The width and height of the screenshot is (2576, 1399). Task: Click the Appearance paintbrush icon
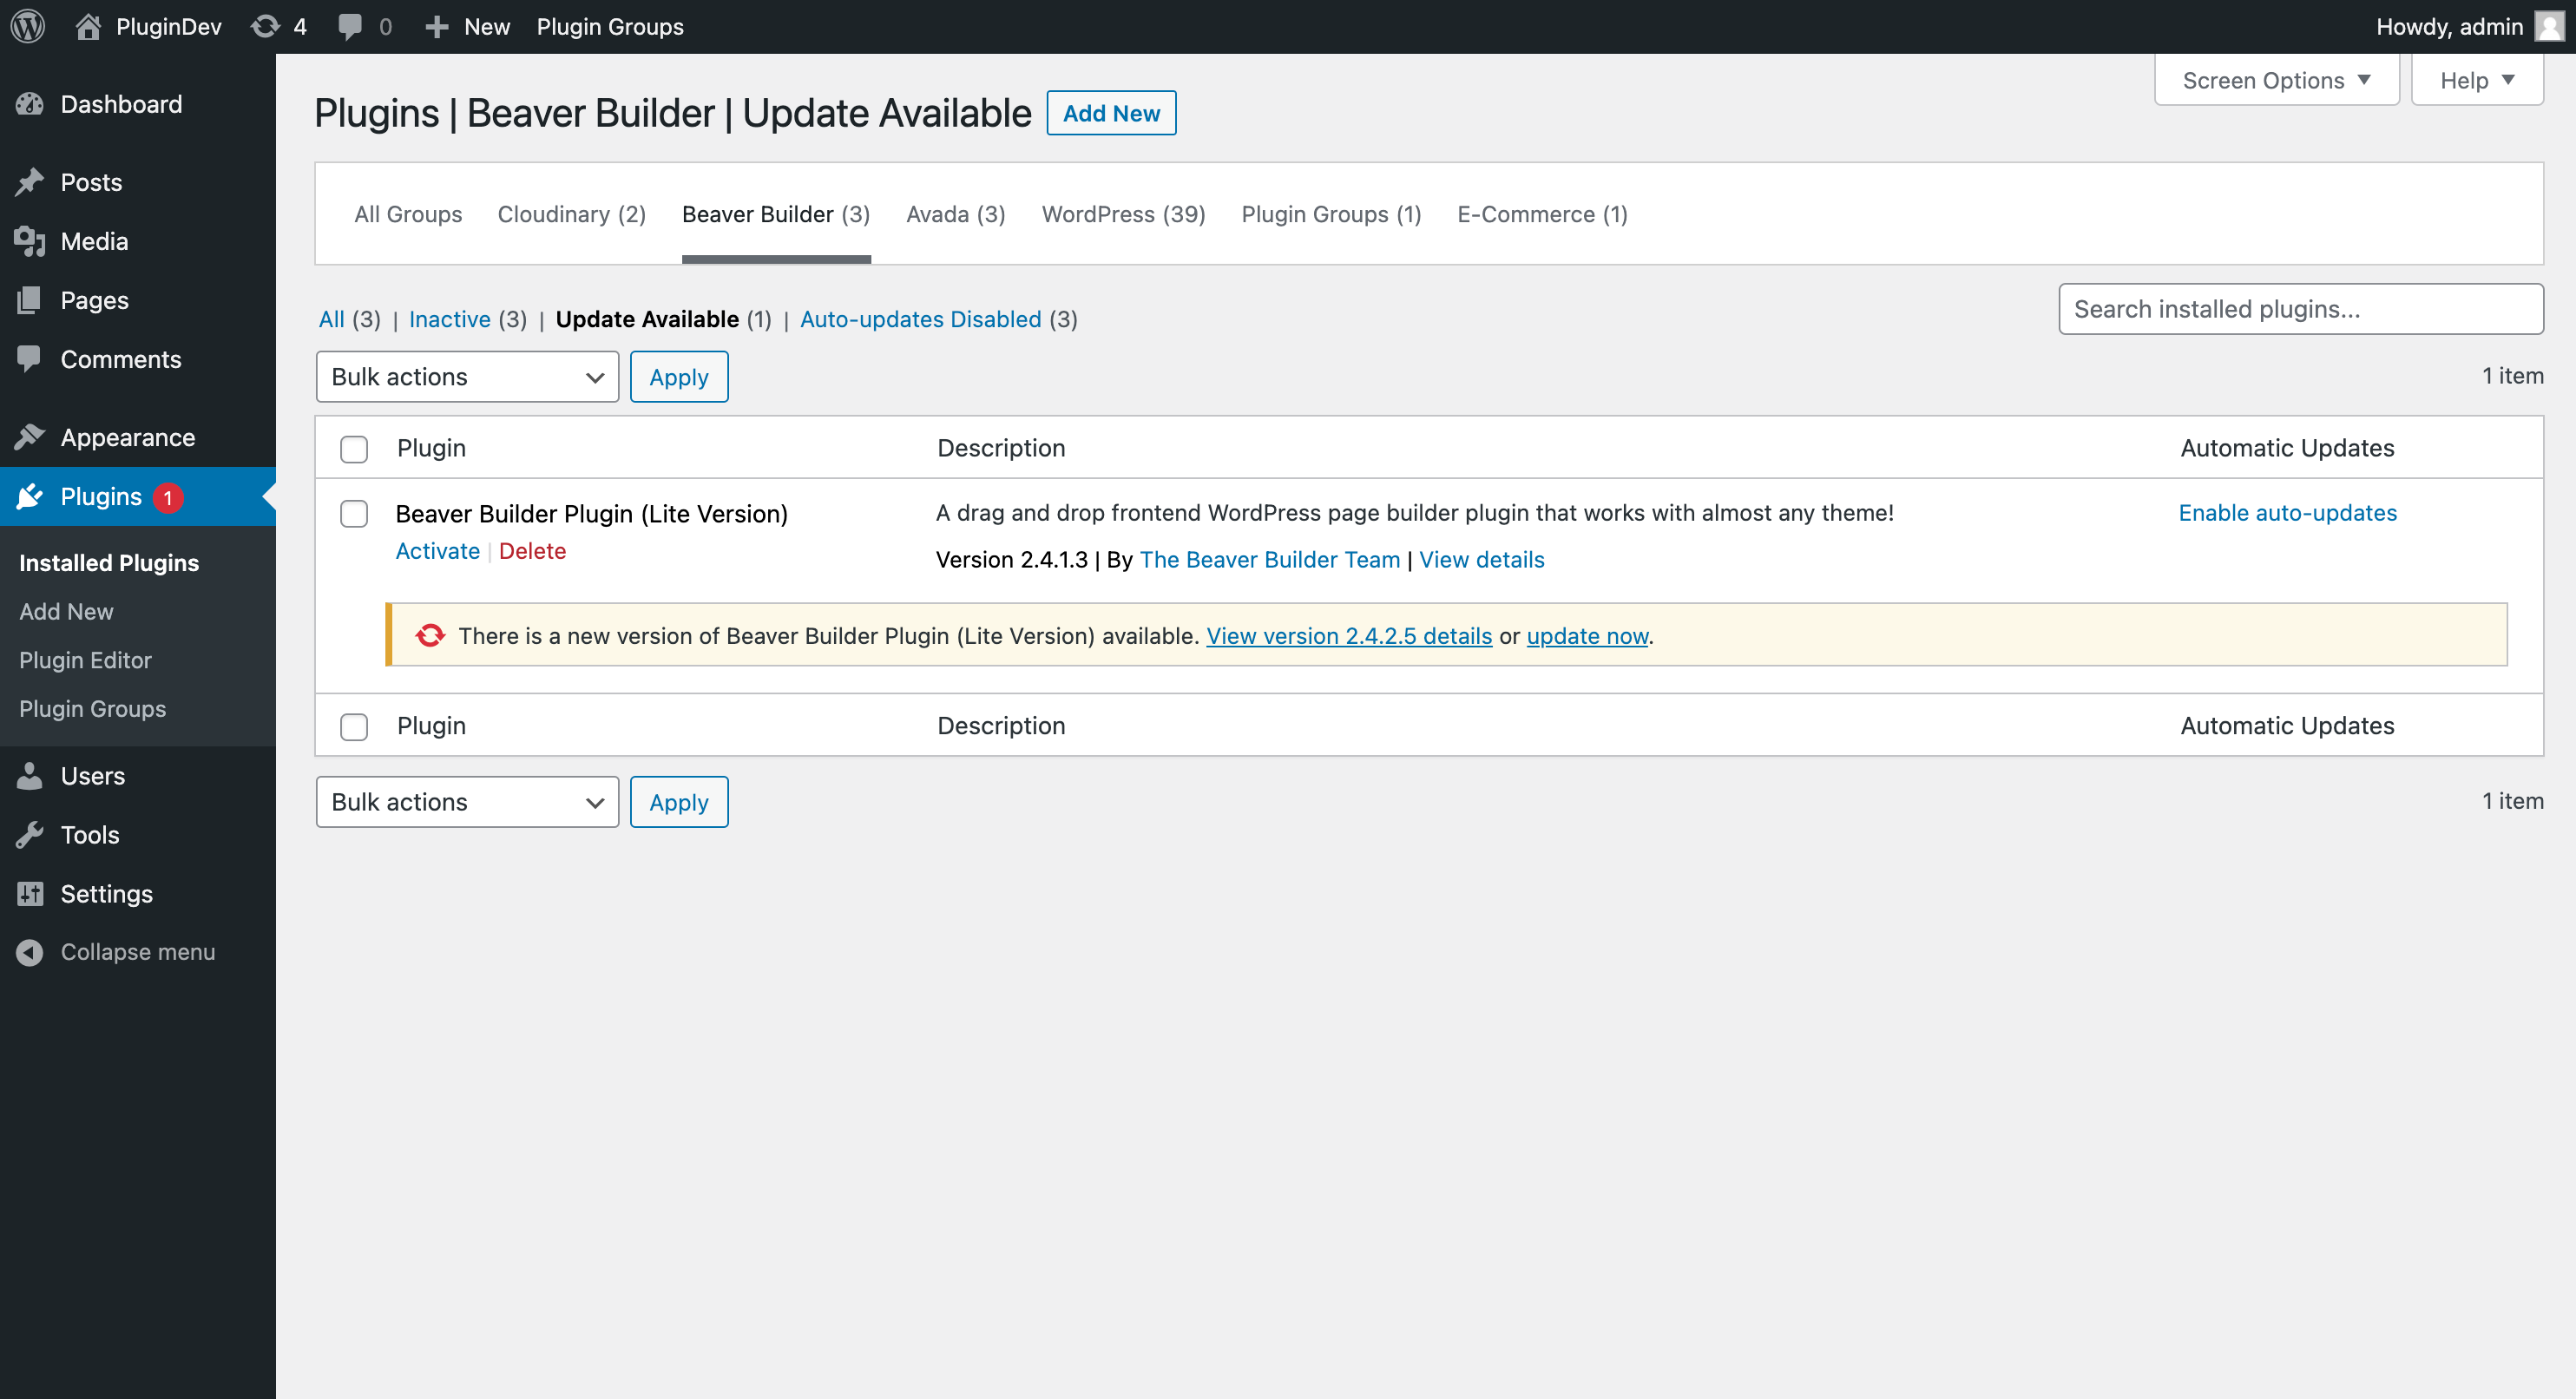point(30,437)
